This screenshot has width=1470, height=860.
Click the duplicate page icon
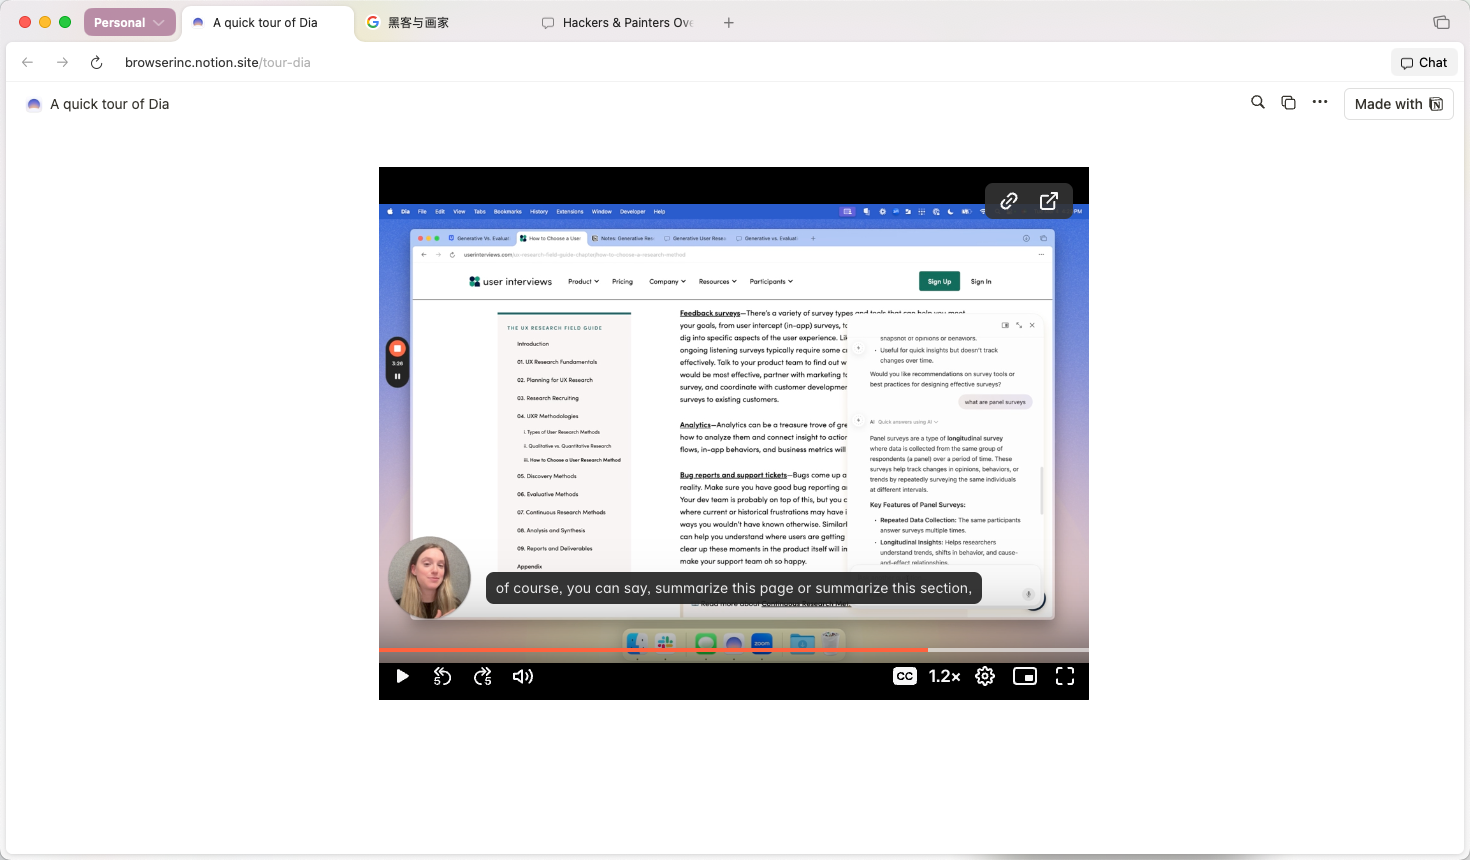click(1289, 102)
